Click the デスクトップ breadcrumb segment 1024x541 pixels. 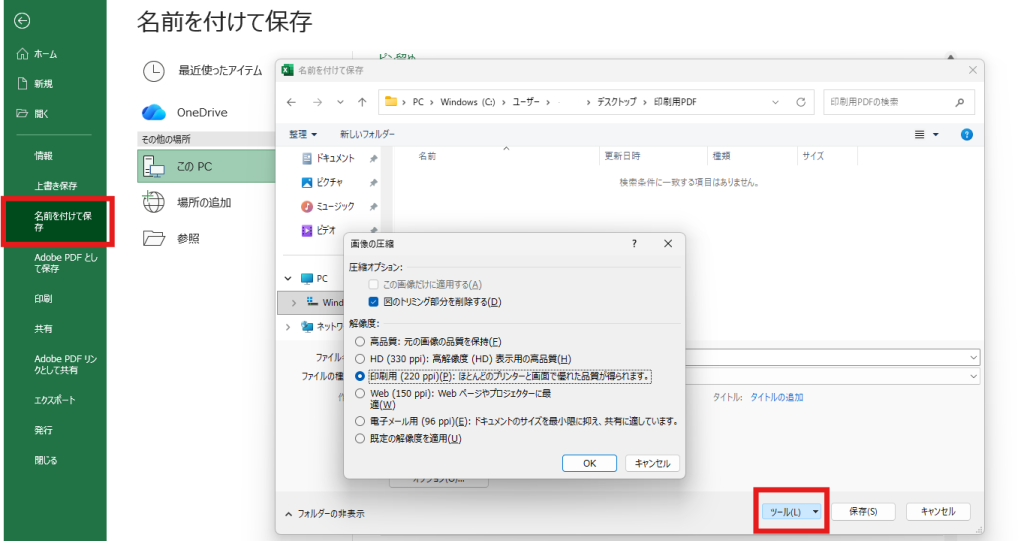[x=616, y=102]
